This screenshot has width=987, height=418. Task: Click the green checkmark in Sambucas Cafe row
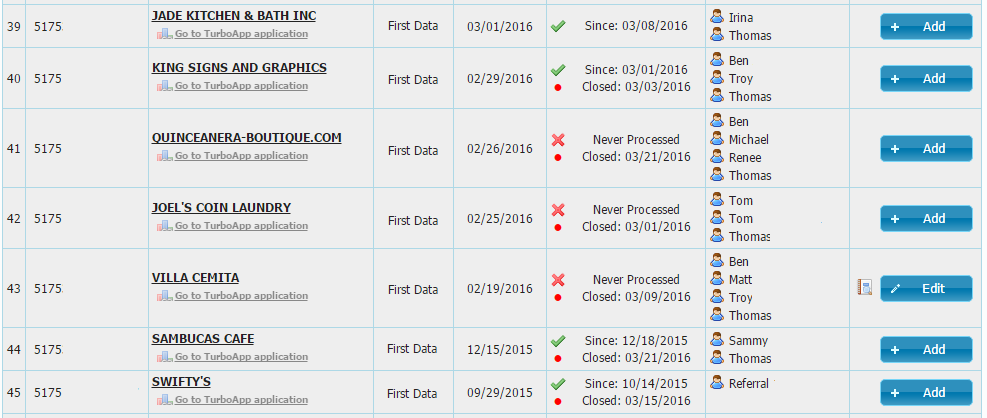(x=558, y=341)
